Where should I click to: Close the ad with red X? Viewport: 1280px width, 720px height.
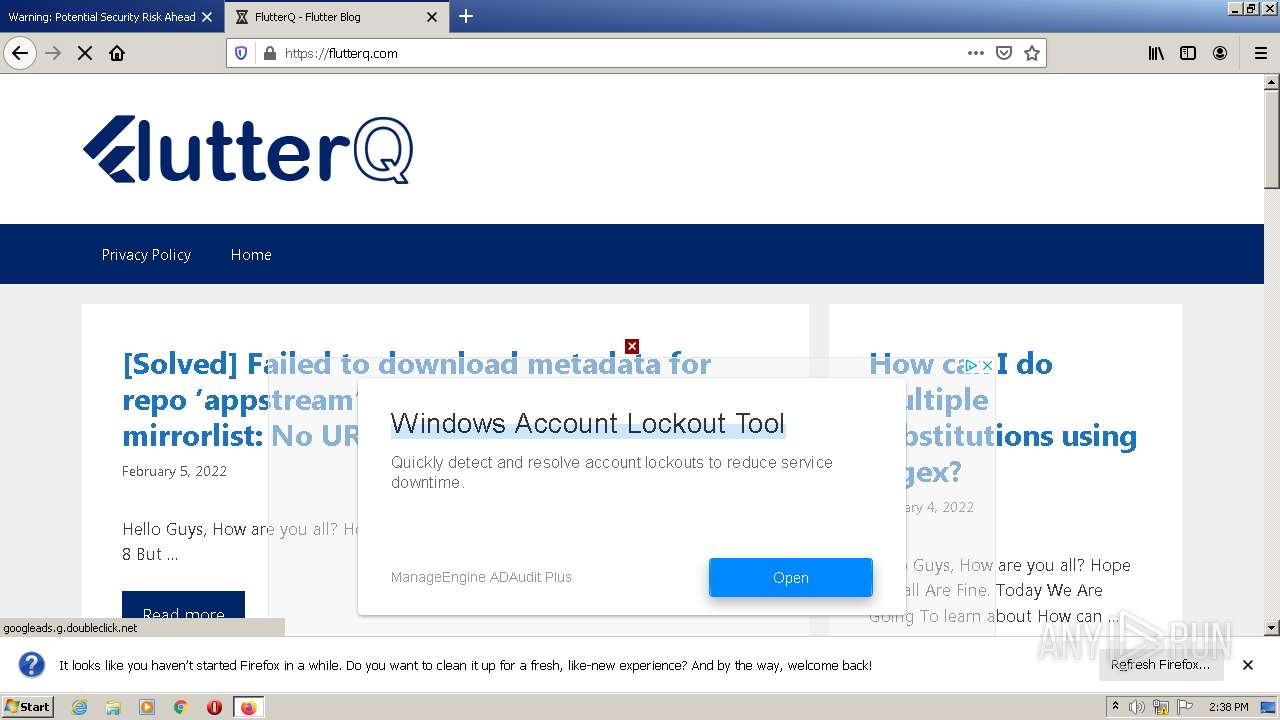click(632, 346)
